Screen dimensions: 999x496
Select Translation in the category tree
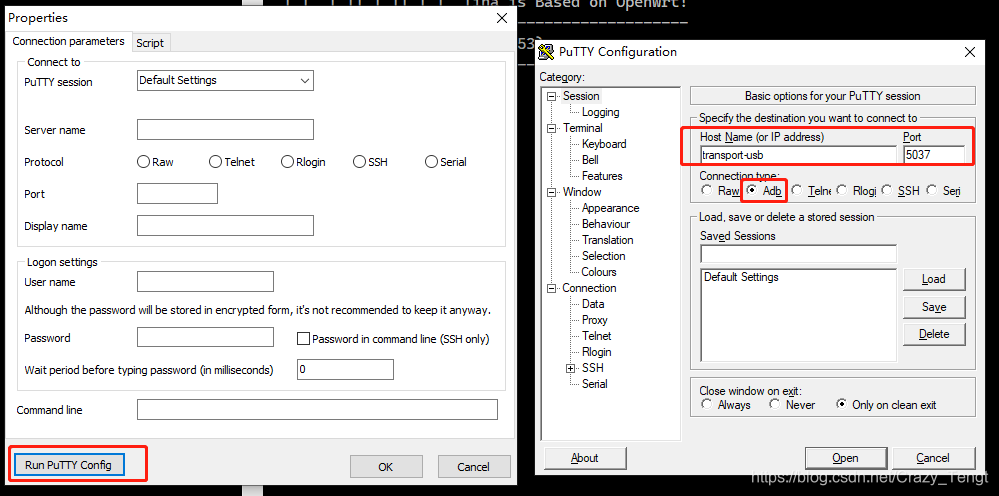[x=608, y=240]
